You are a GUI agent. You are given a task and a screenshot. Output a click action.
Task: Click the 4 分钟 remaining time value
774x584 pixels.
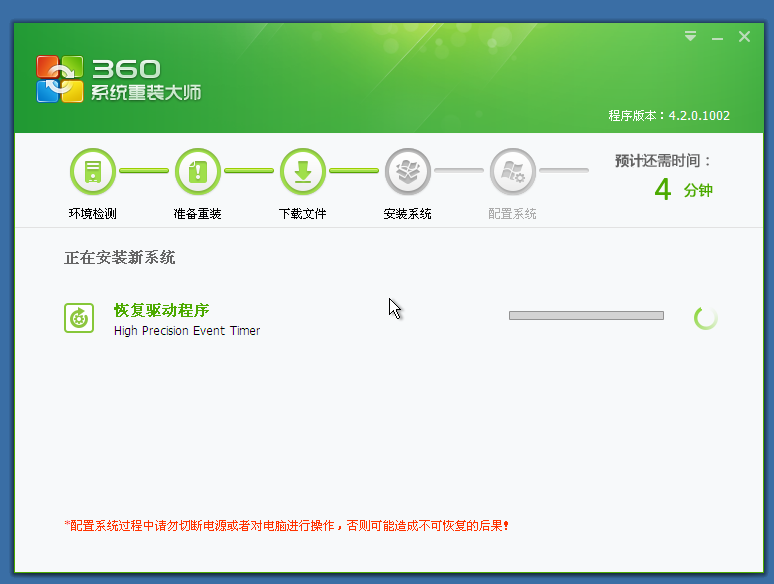[684, 190]
